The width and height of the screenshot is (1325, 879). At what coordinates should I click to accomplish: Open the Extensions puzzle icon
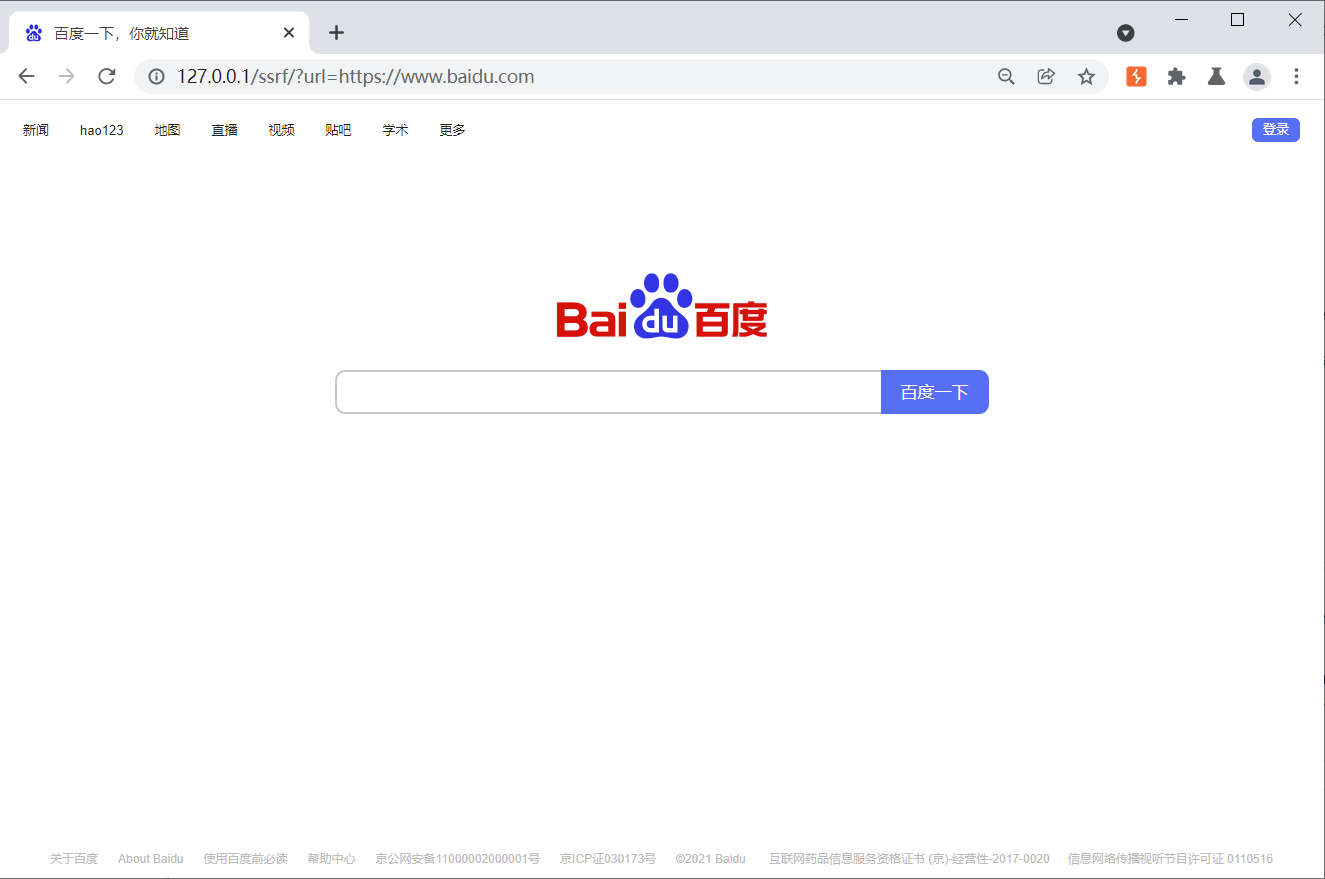(1176, 76)
